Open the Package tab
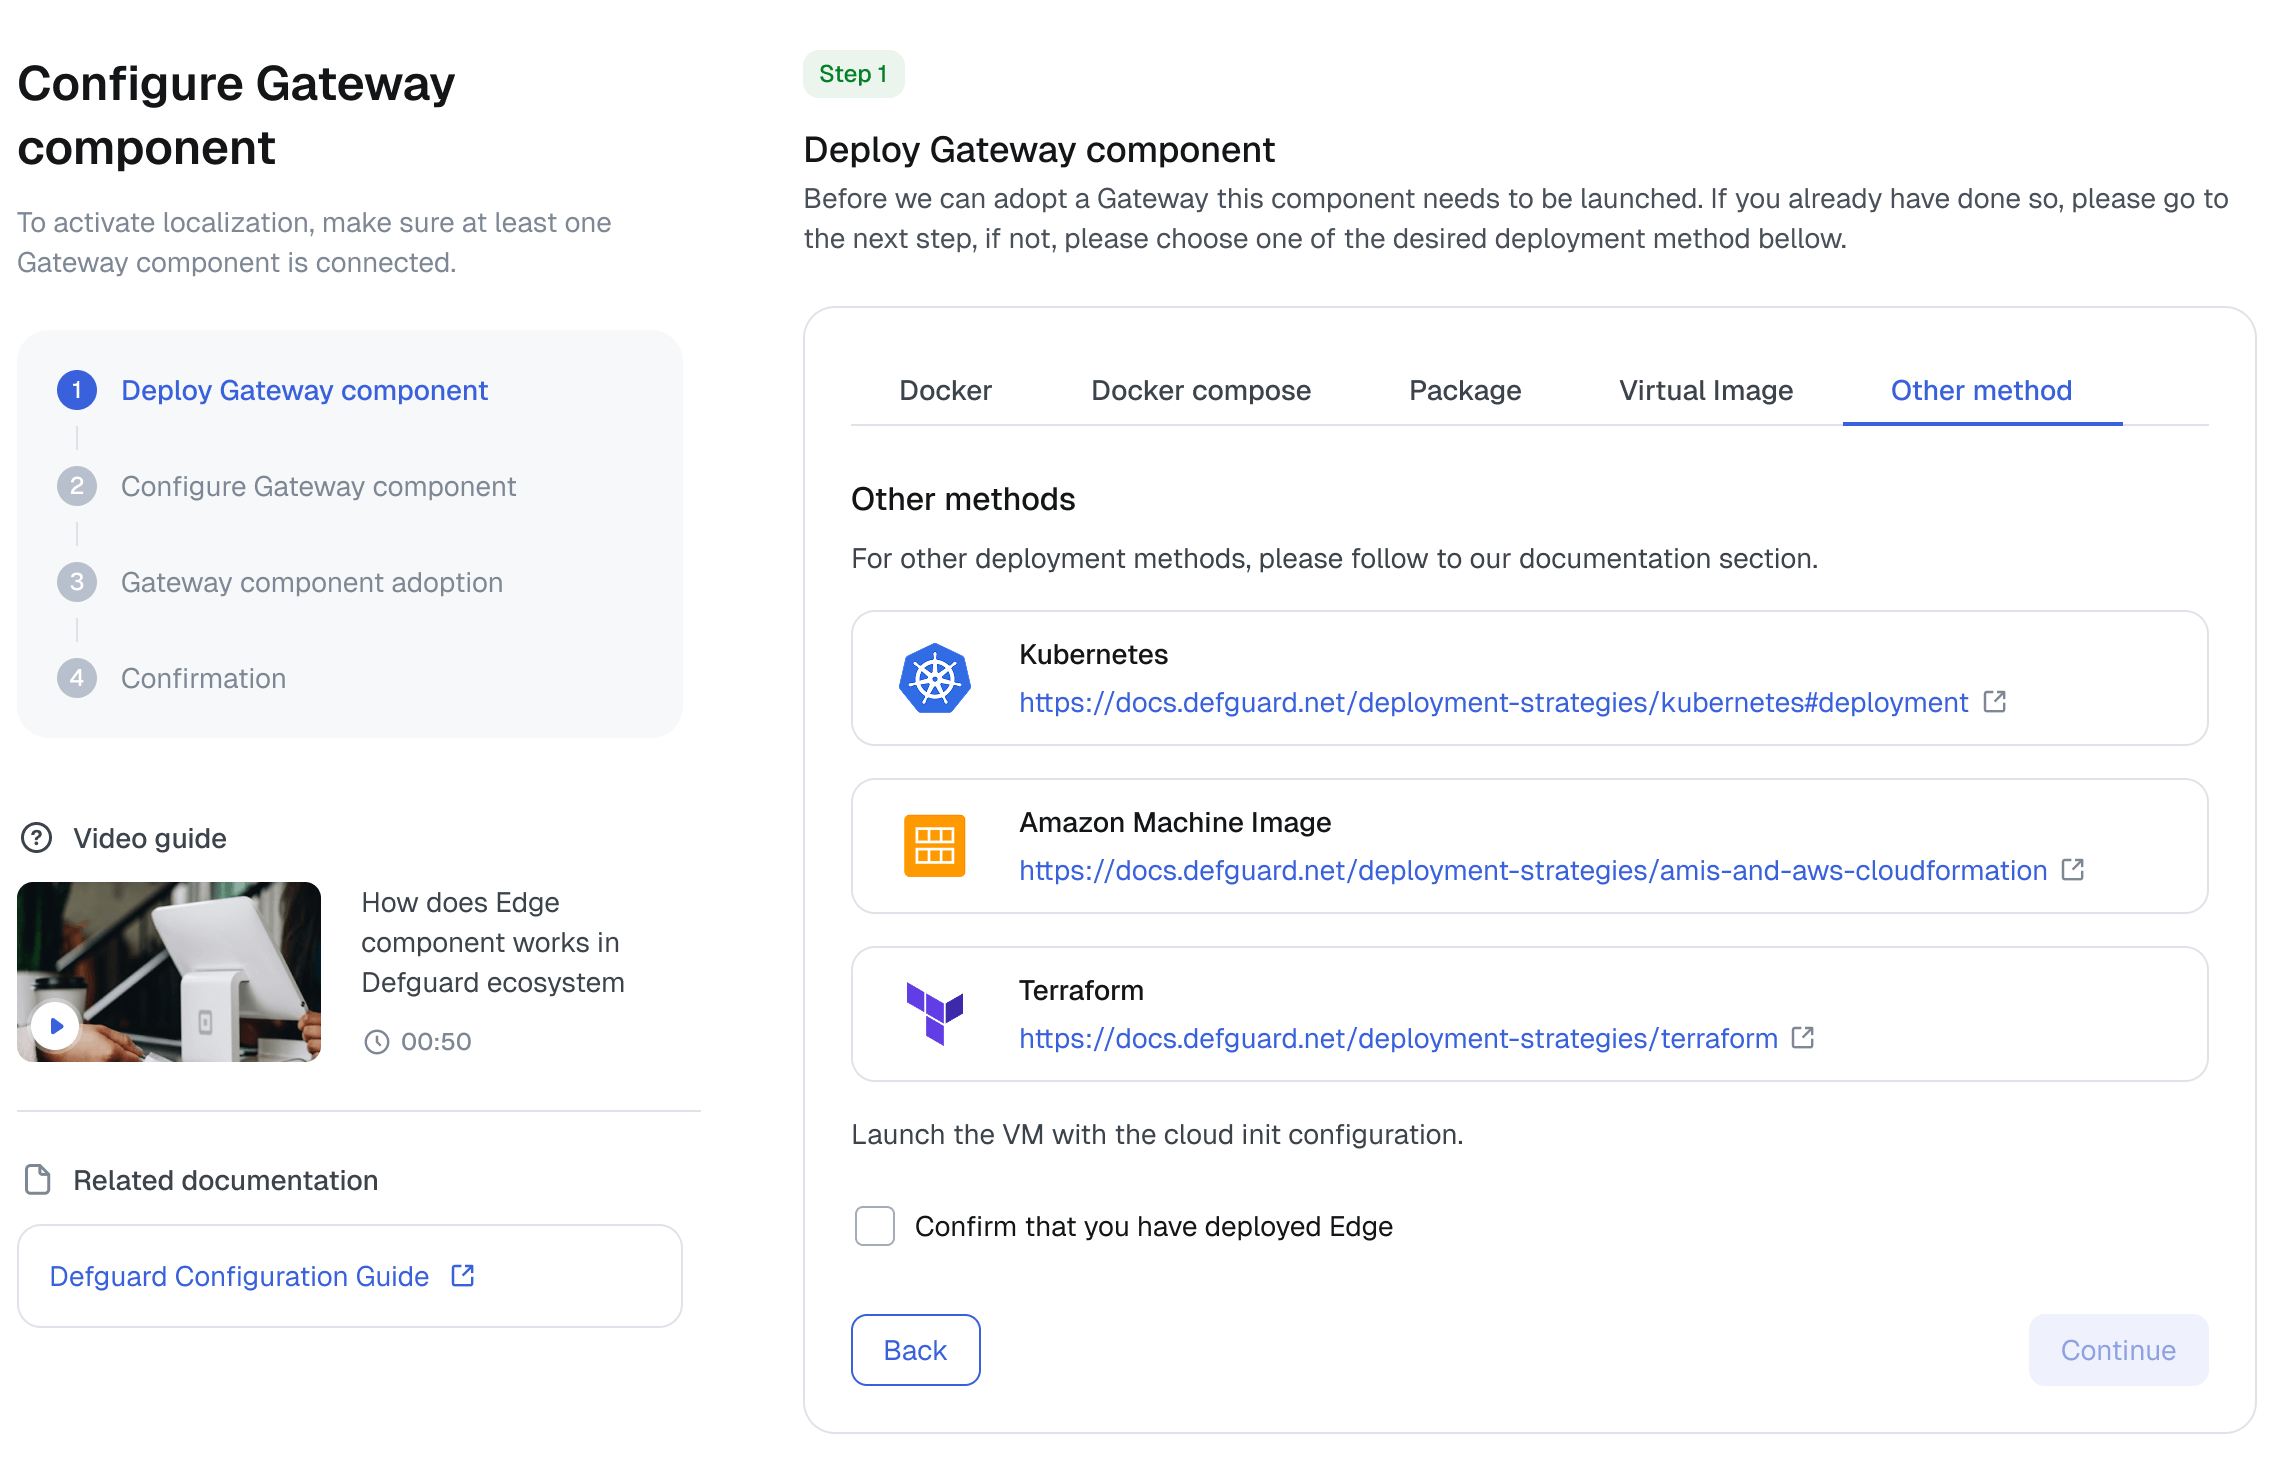This screenshot has height=1462, width=2293. point(1464,390)
